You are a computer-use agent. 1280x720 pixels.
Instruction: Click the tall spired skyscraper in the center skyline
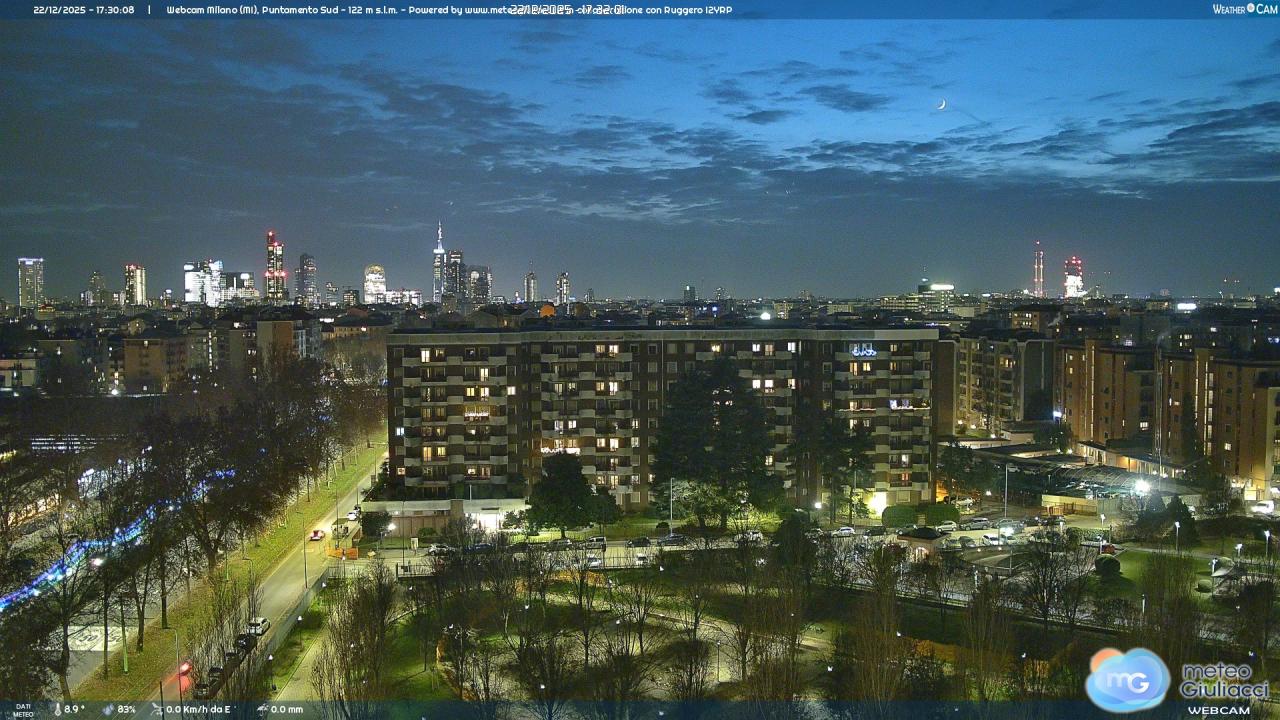click(x=438, y=262)
